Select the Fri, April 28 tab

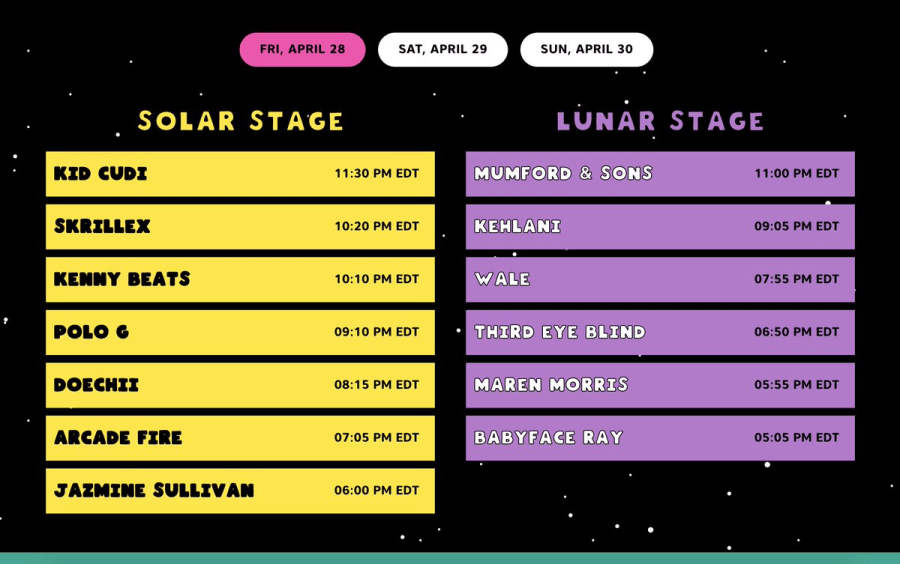(x=302, y=49)
